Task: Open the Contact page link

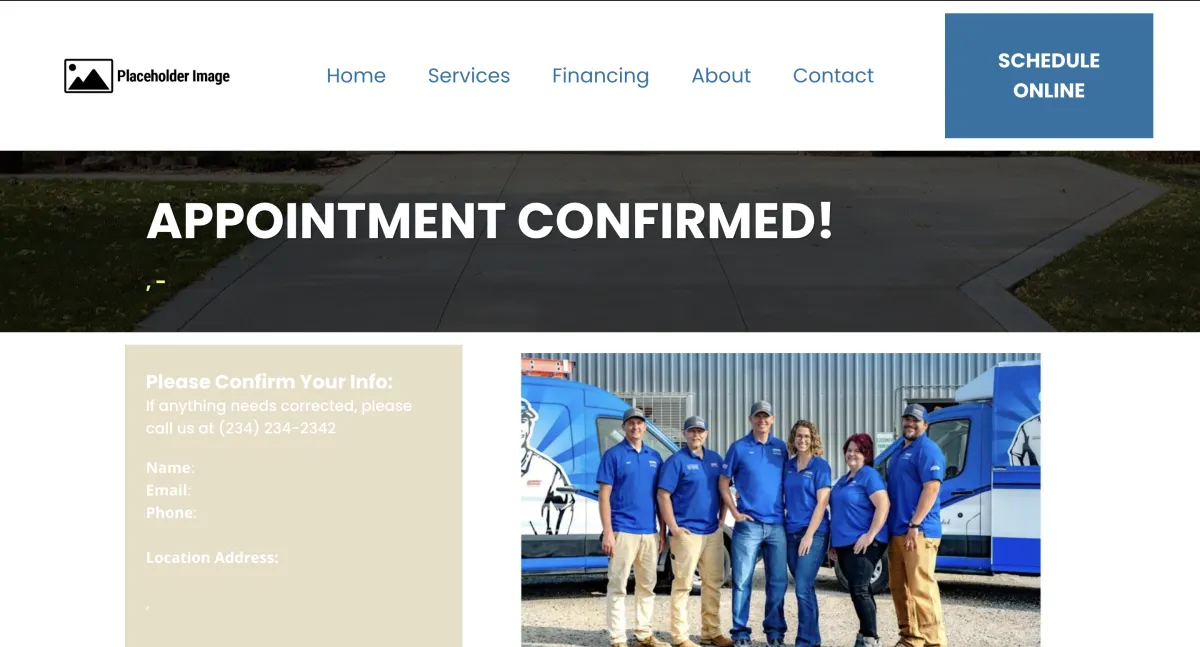Action: (x=833, y=76)
